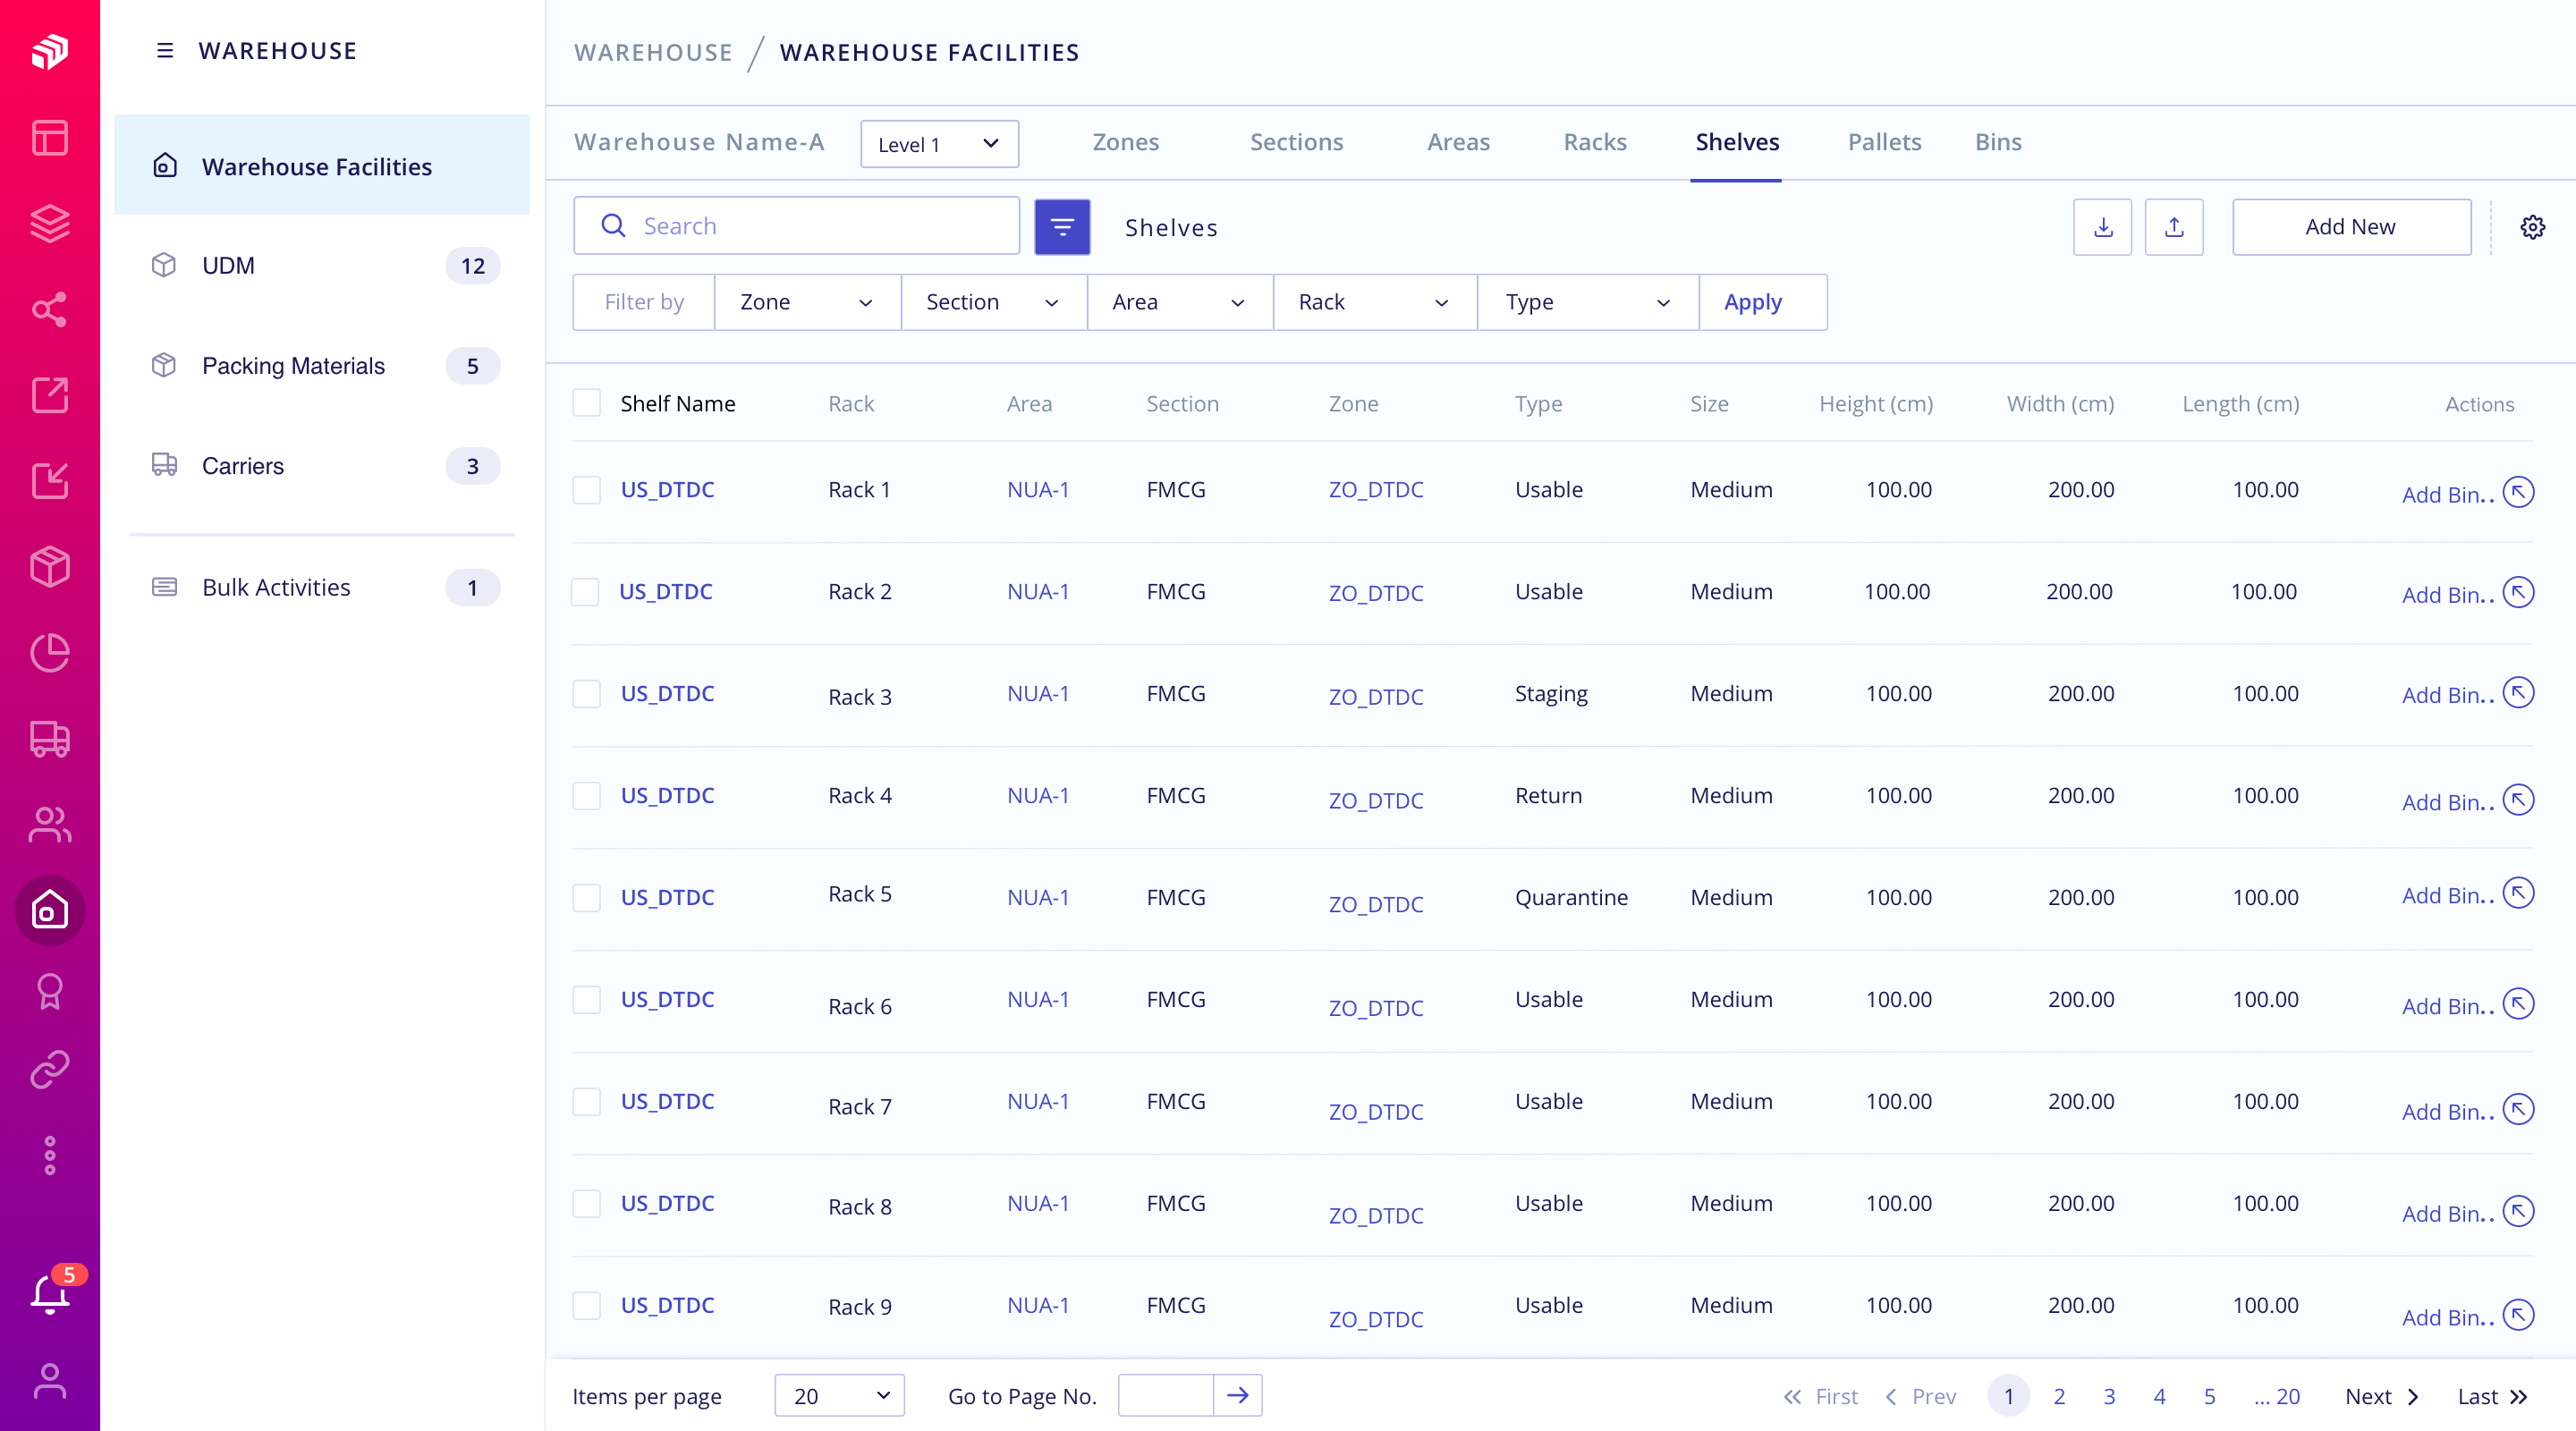Click the Add New button
Image resolution: width=2576 pixels, height=1431 pixels.
click(2352, 227)
